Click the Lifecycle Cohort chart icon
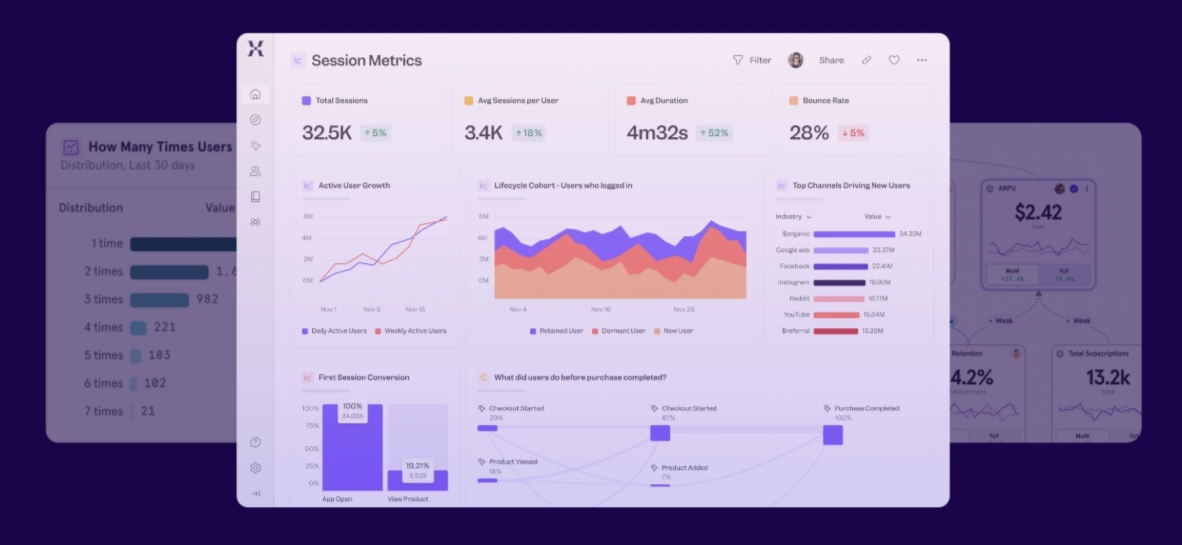 483,185
